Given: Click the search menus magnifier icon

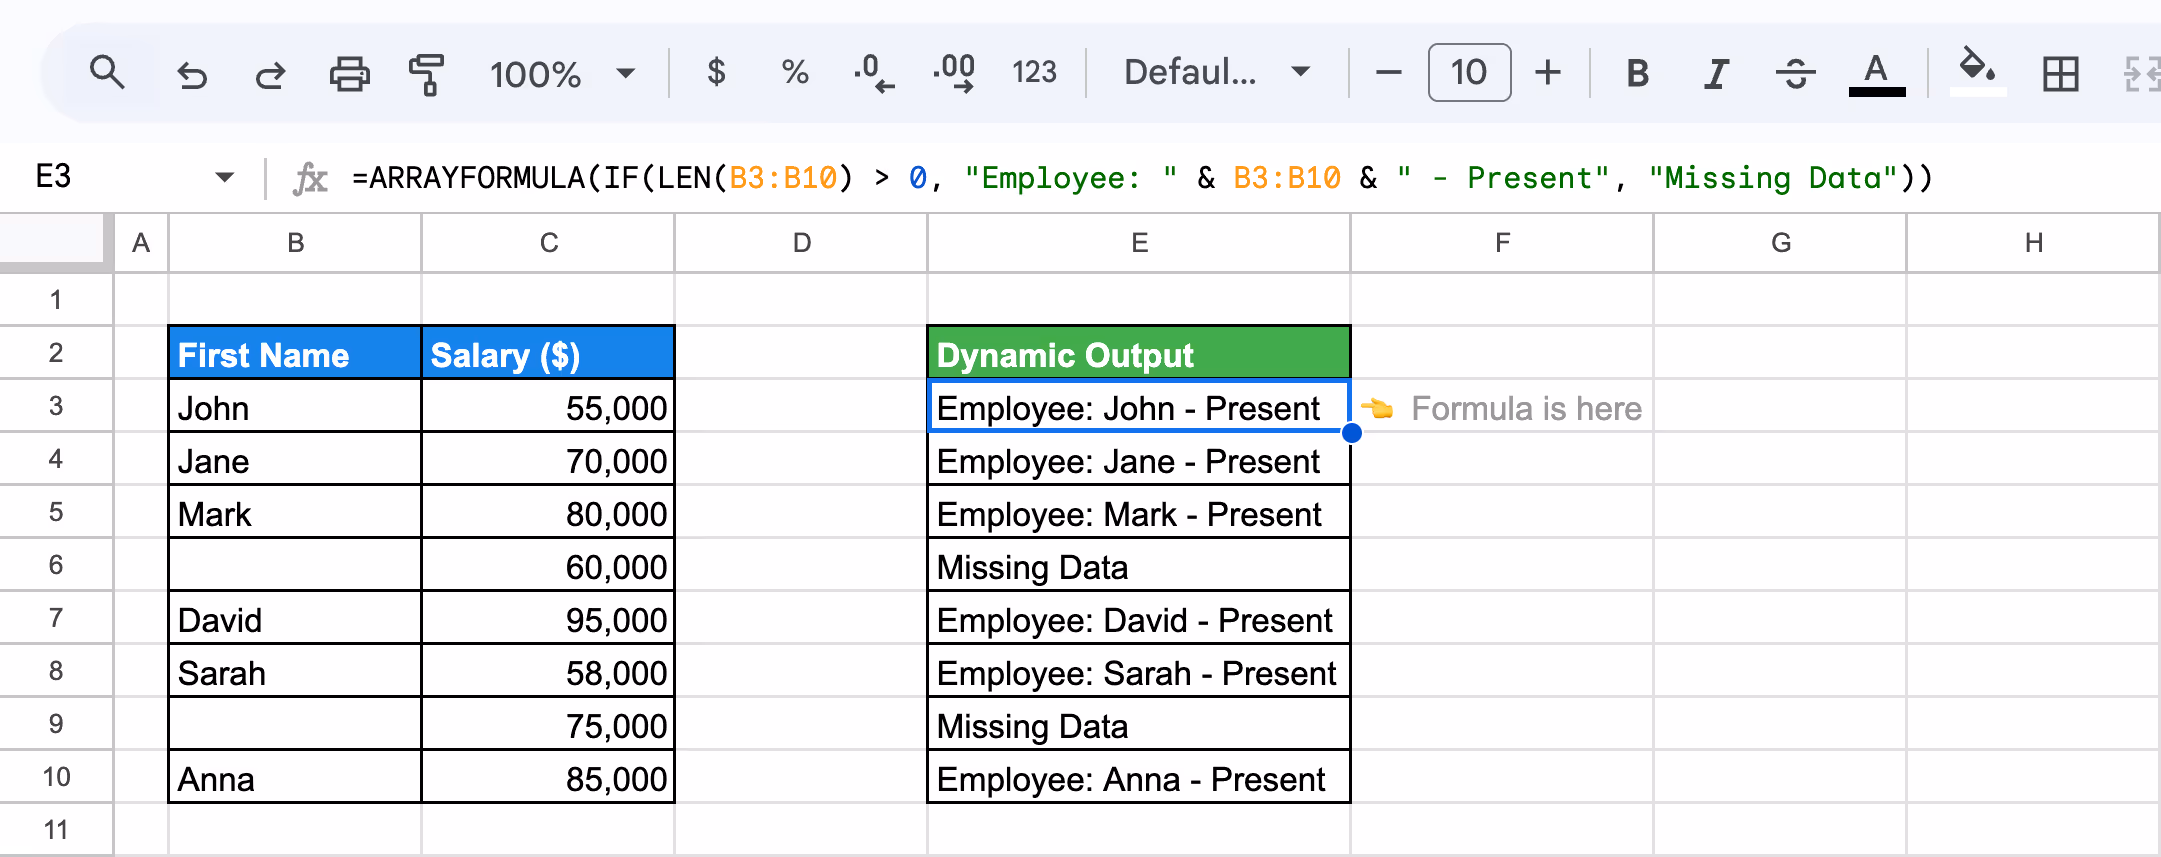Looking at the screenshot, I should [107, 73].
